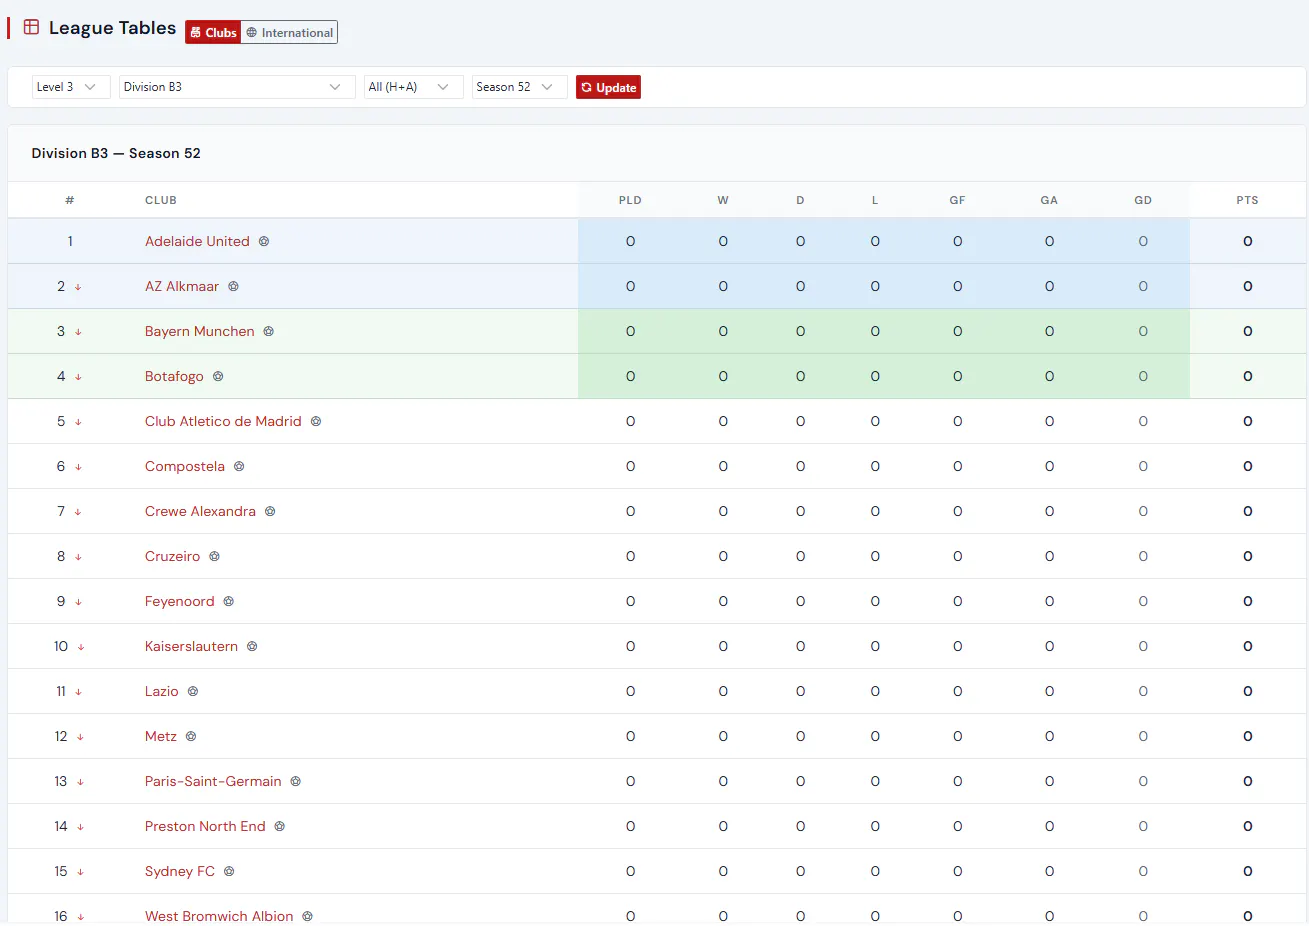
Task: Click the down arrow in row 14
Action: point(81,827)
